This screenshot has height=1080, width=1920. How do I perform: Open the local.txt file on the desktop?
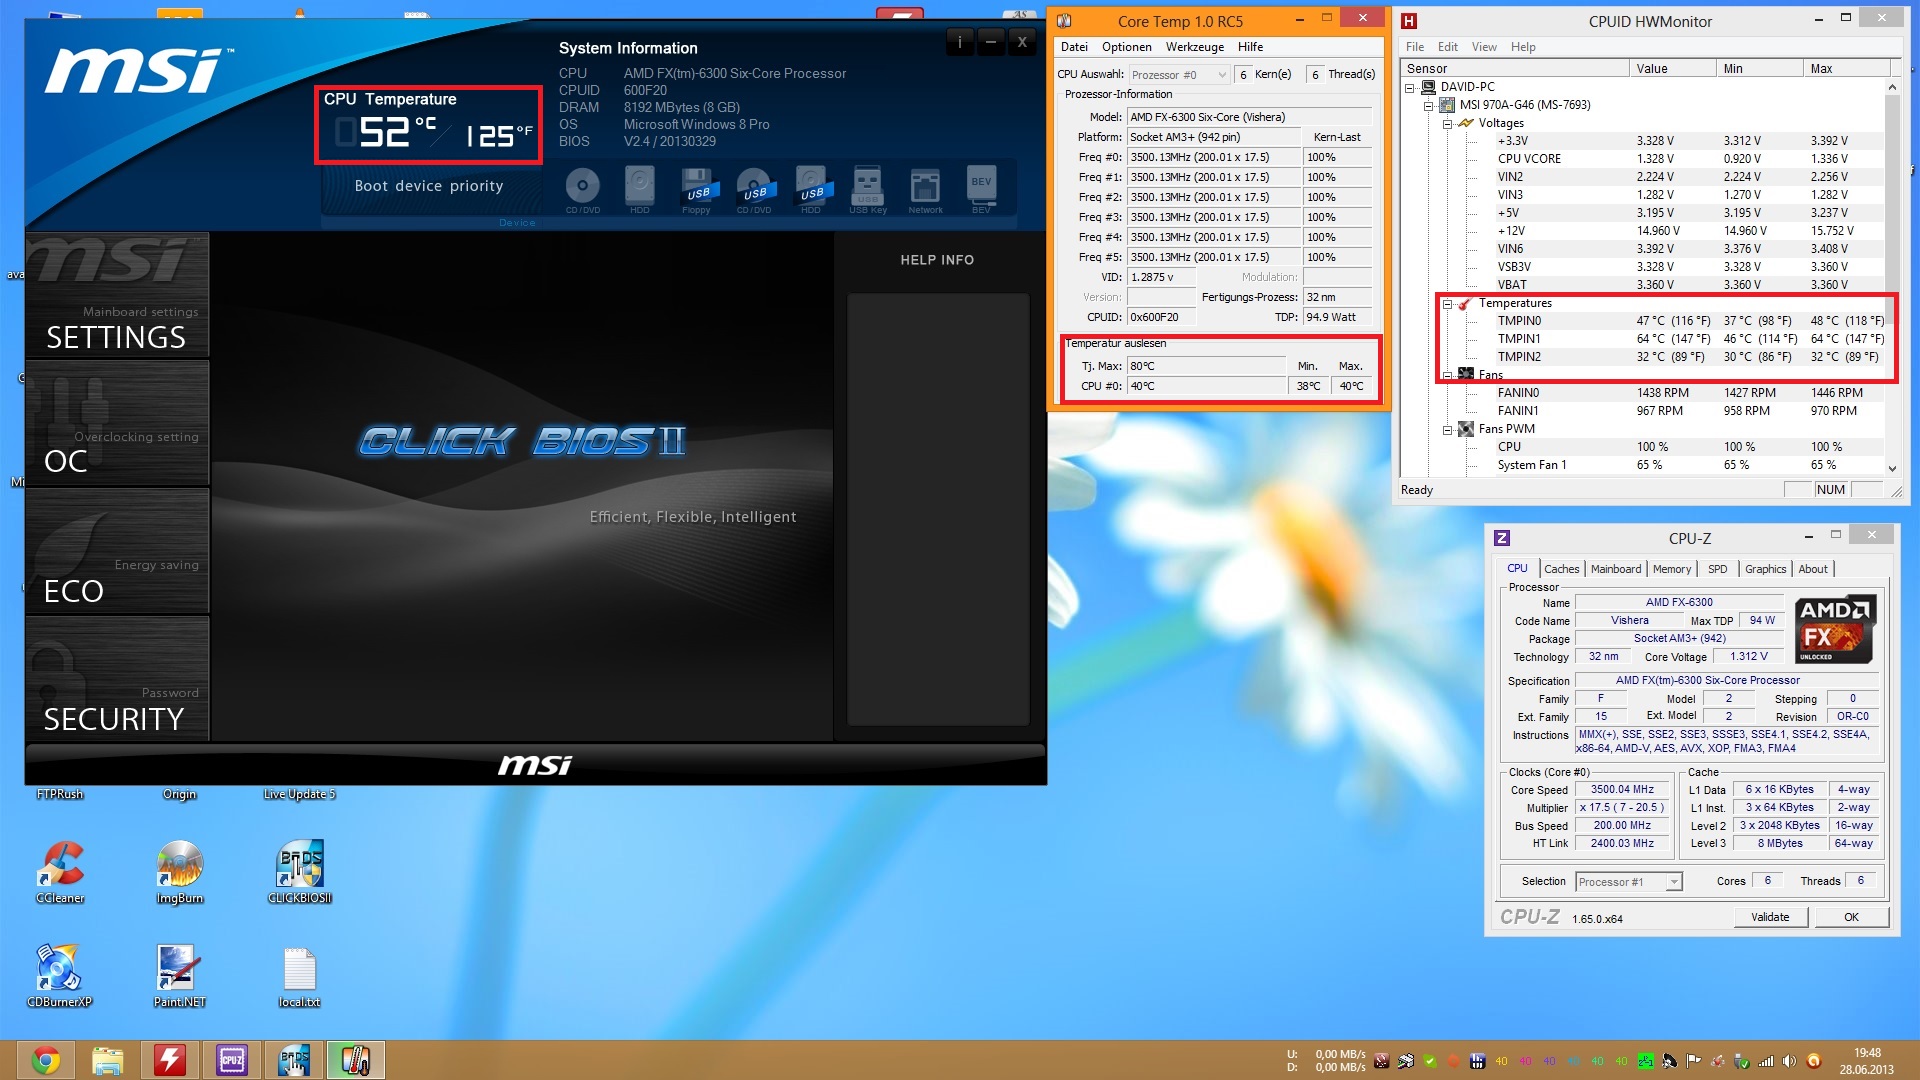click(x=300, y=976)
